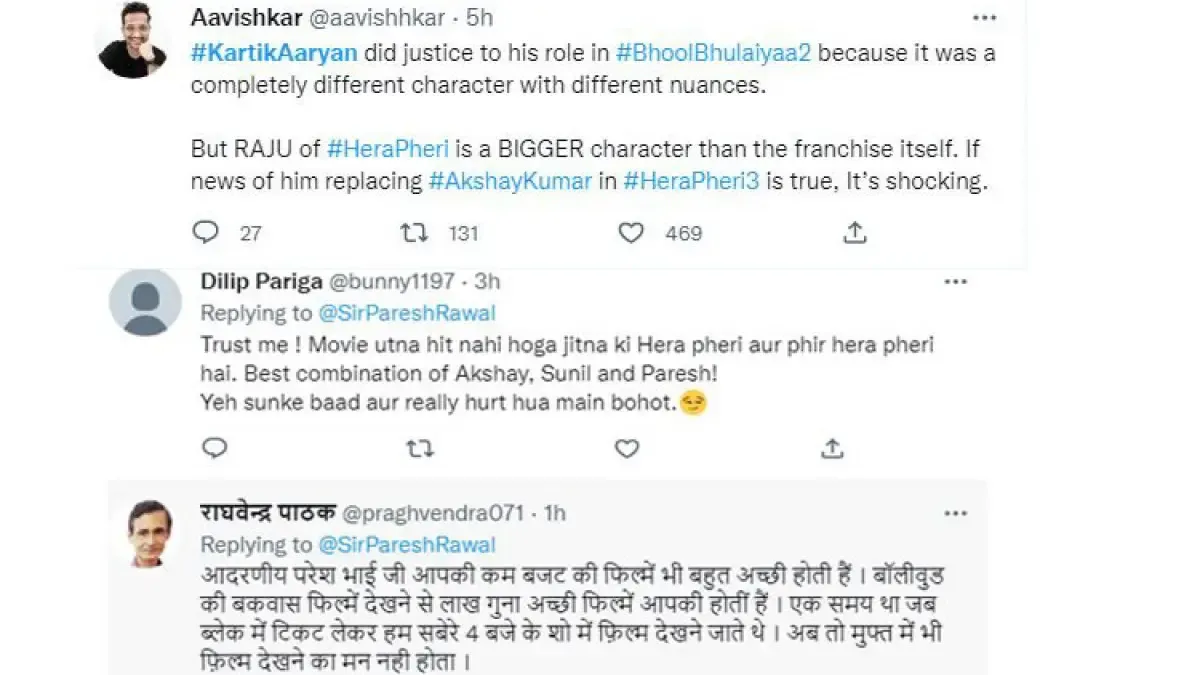Image resolution: width=1200 pixels, height=675 pixels.
Task: Open the #KartikAaryan hashtag
Action: point(260,53)
